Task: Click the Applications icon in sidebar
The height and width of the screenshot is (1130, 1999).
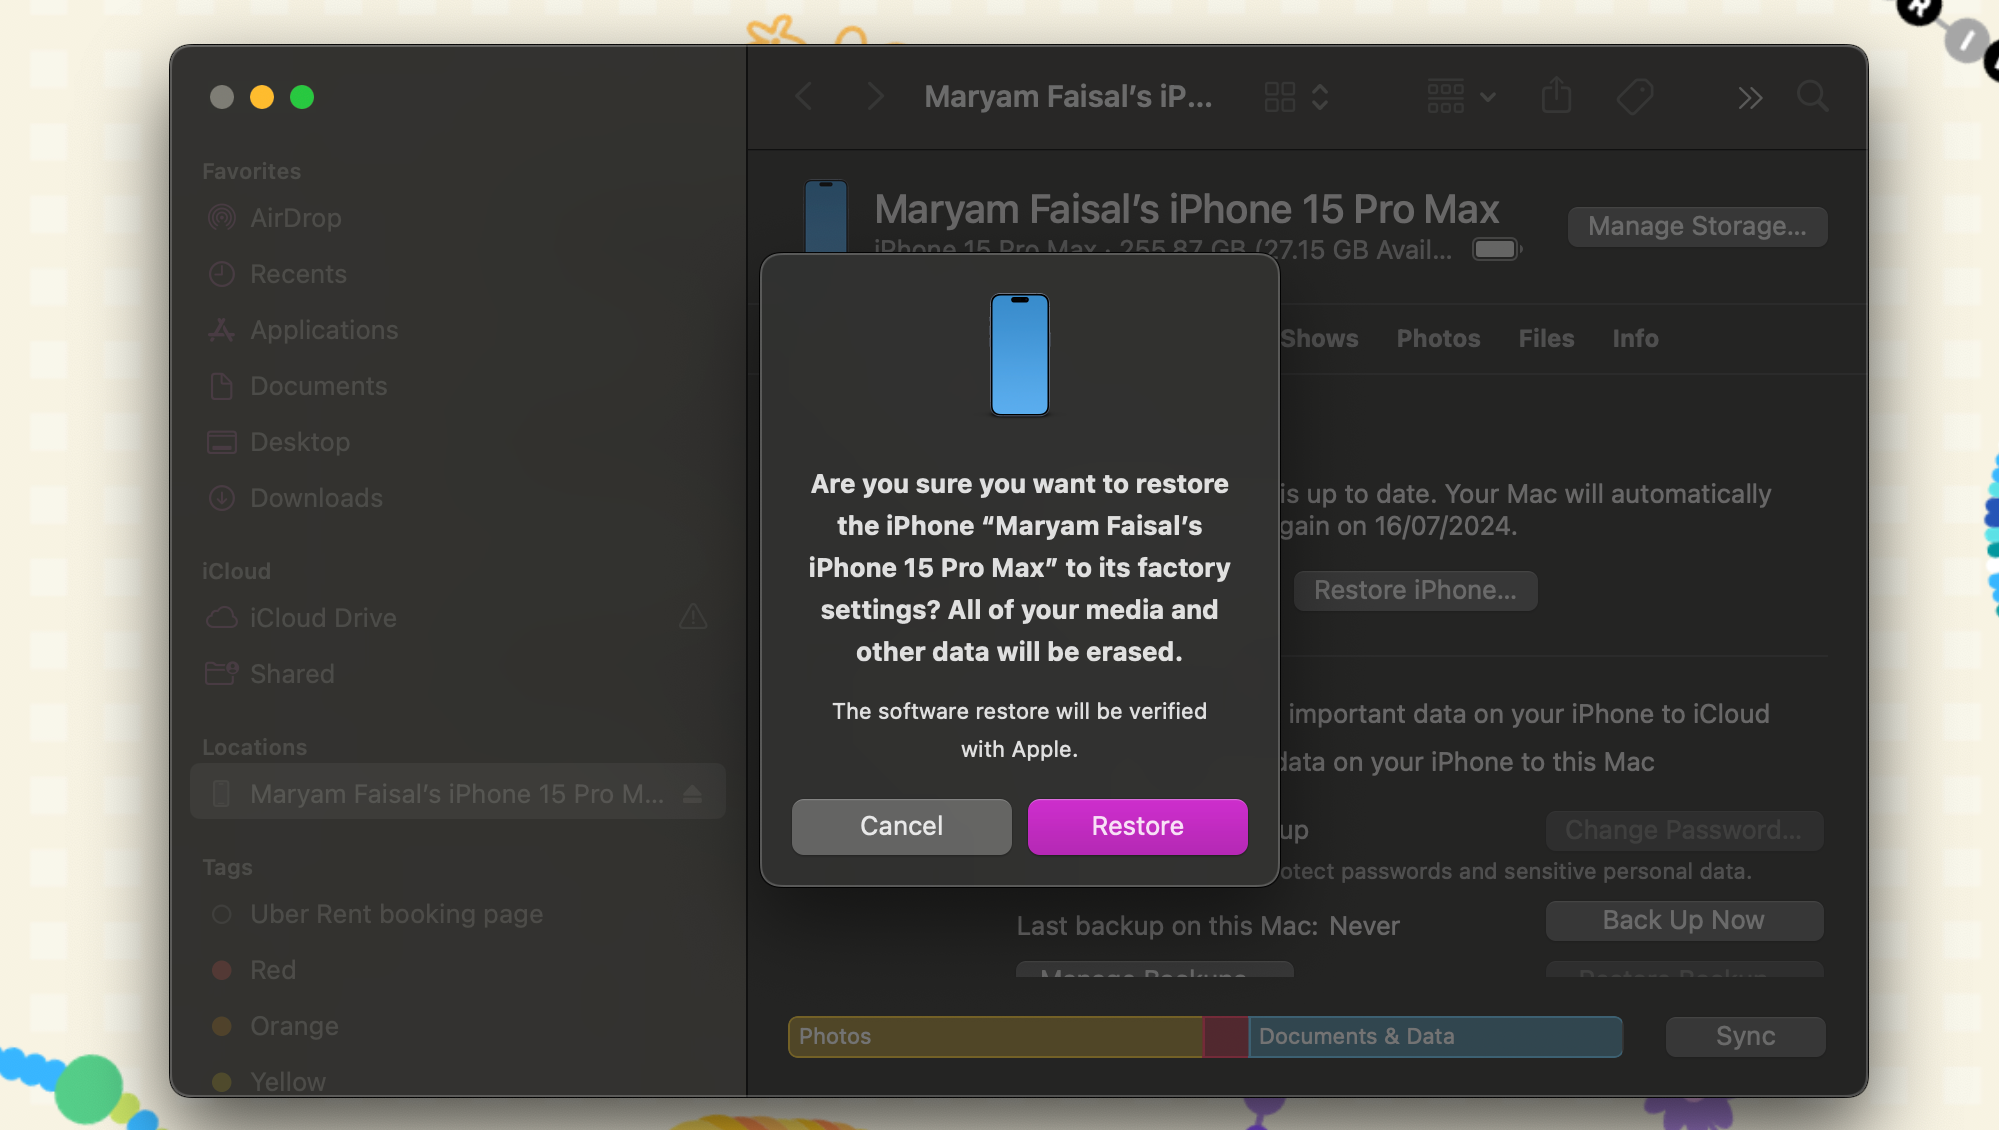Action: click(222, 330)
